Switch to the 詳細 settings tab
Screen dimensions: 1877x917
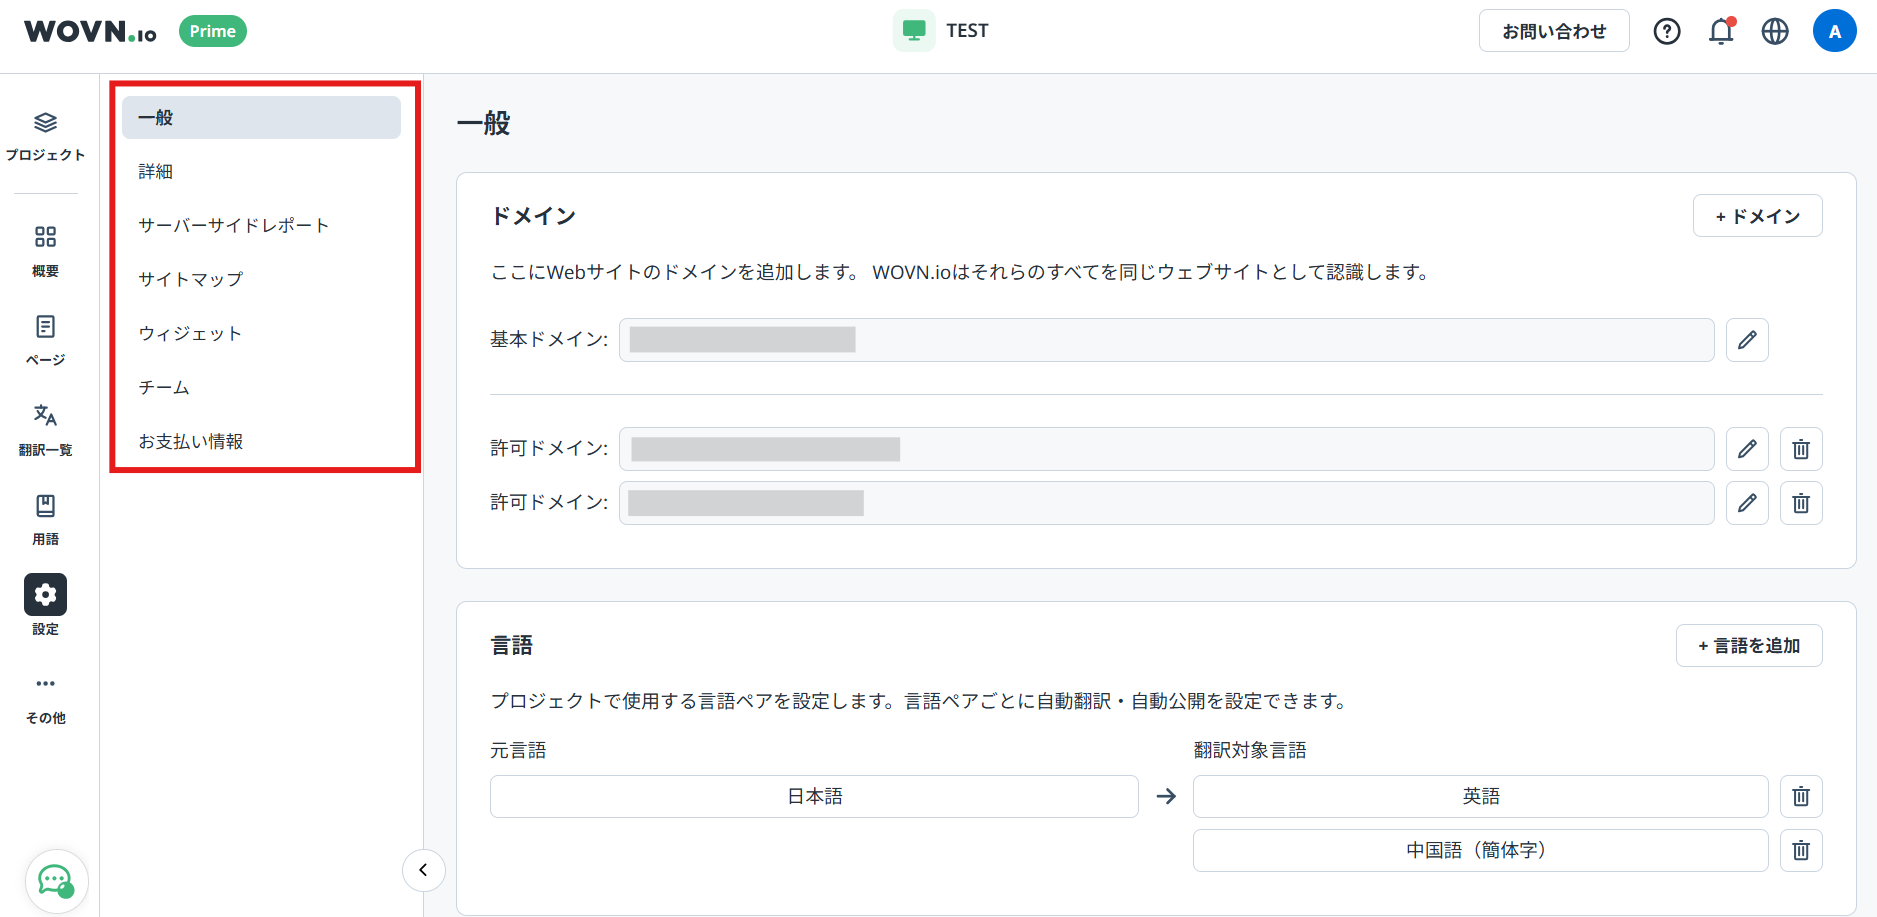click(156, 170)
